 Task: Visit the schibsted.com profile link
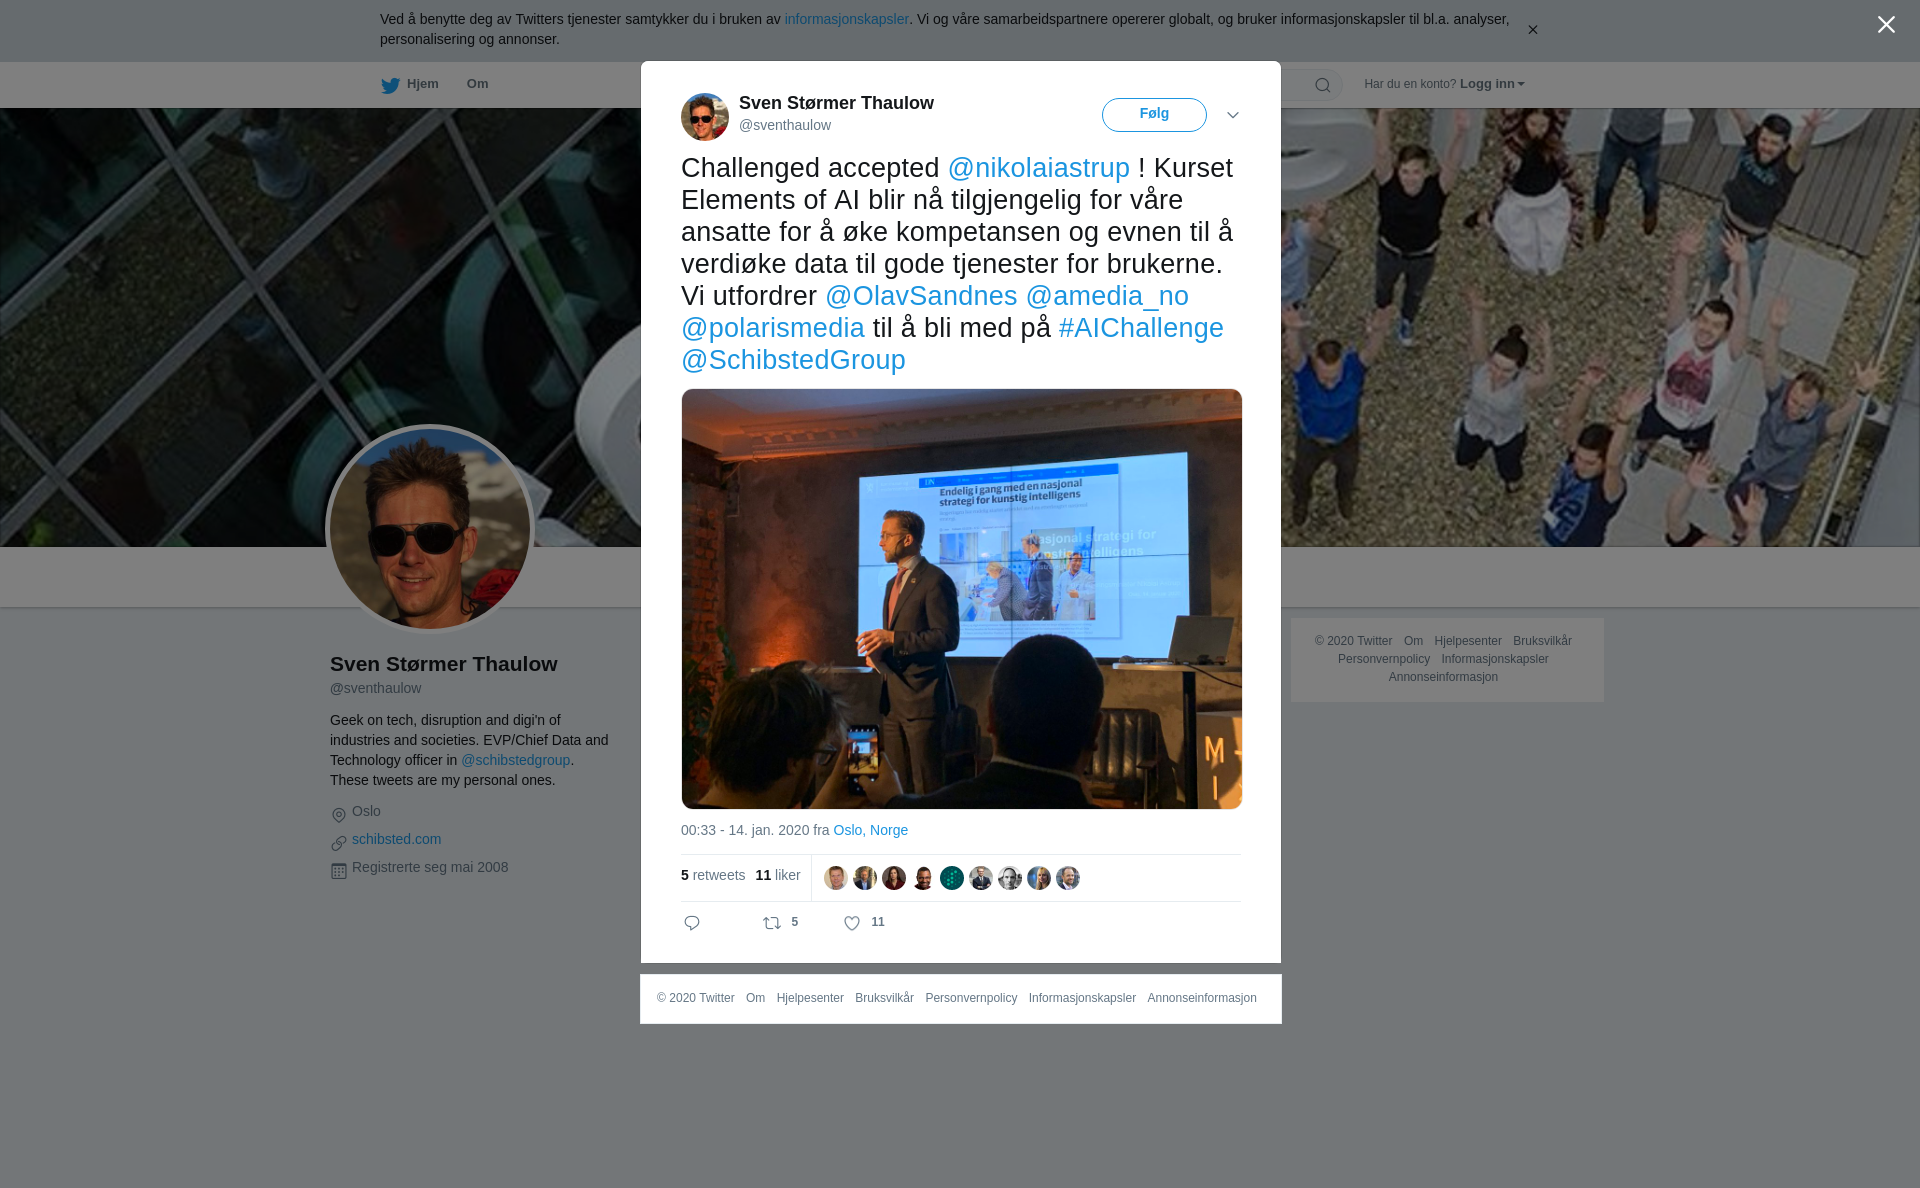point(396,839)
